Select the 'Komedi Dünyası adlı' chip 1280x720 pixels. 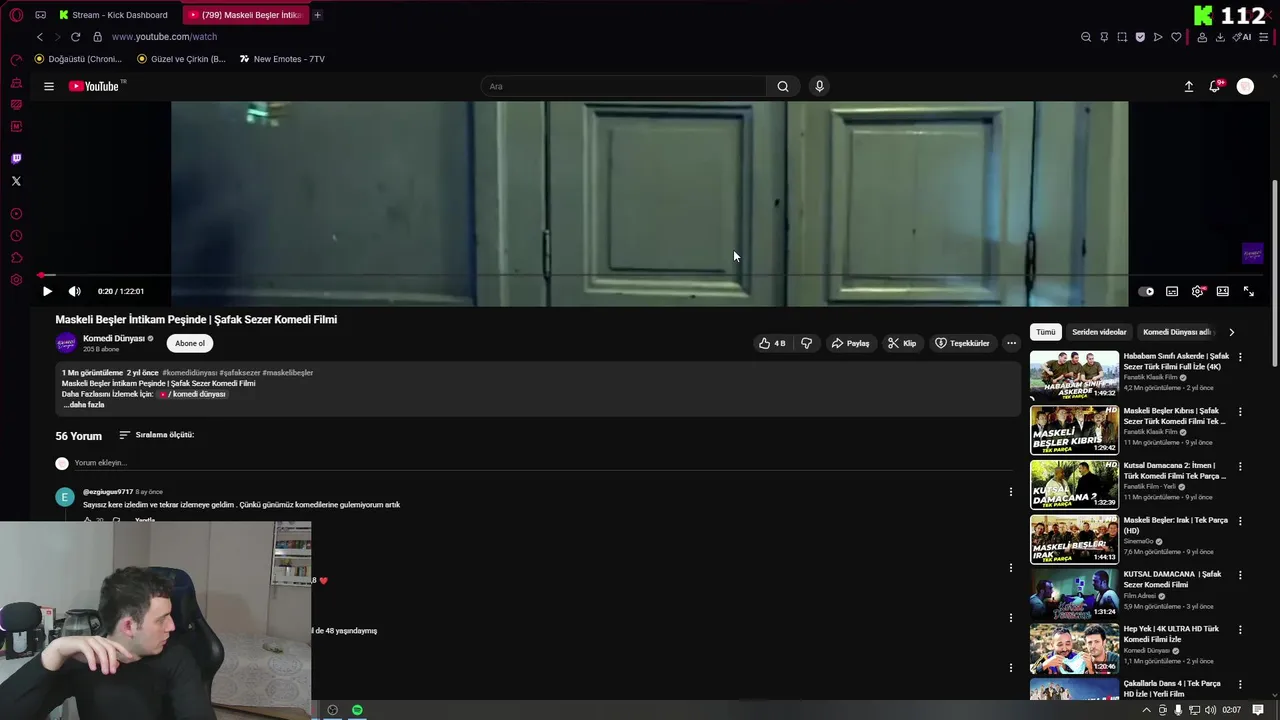[1176, 332]
